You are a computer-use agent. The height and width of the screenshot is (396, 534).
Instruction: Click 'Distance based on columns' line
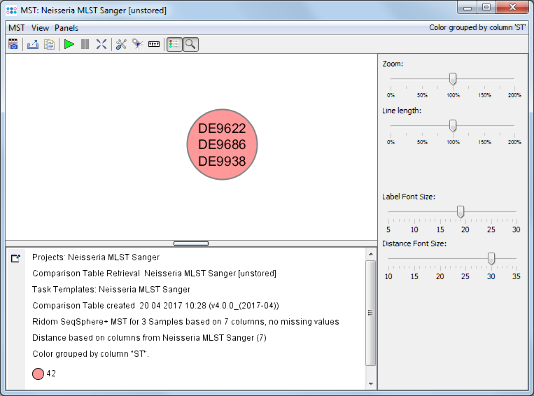pos(149,338)
